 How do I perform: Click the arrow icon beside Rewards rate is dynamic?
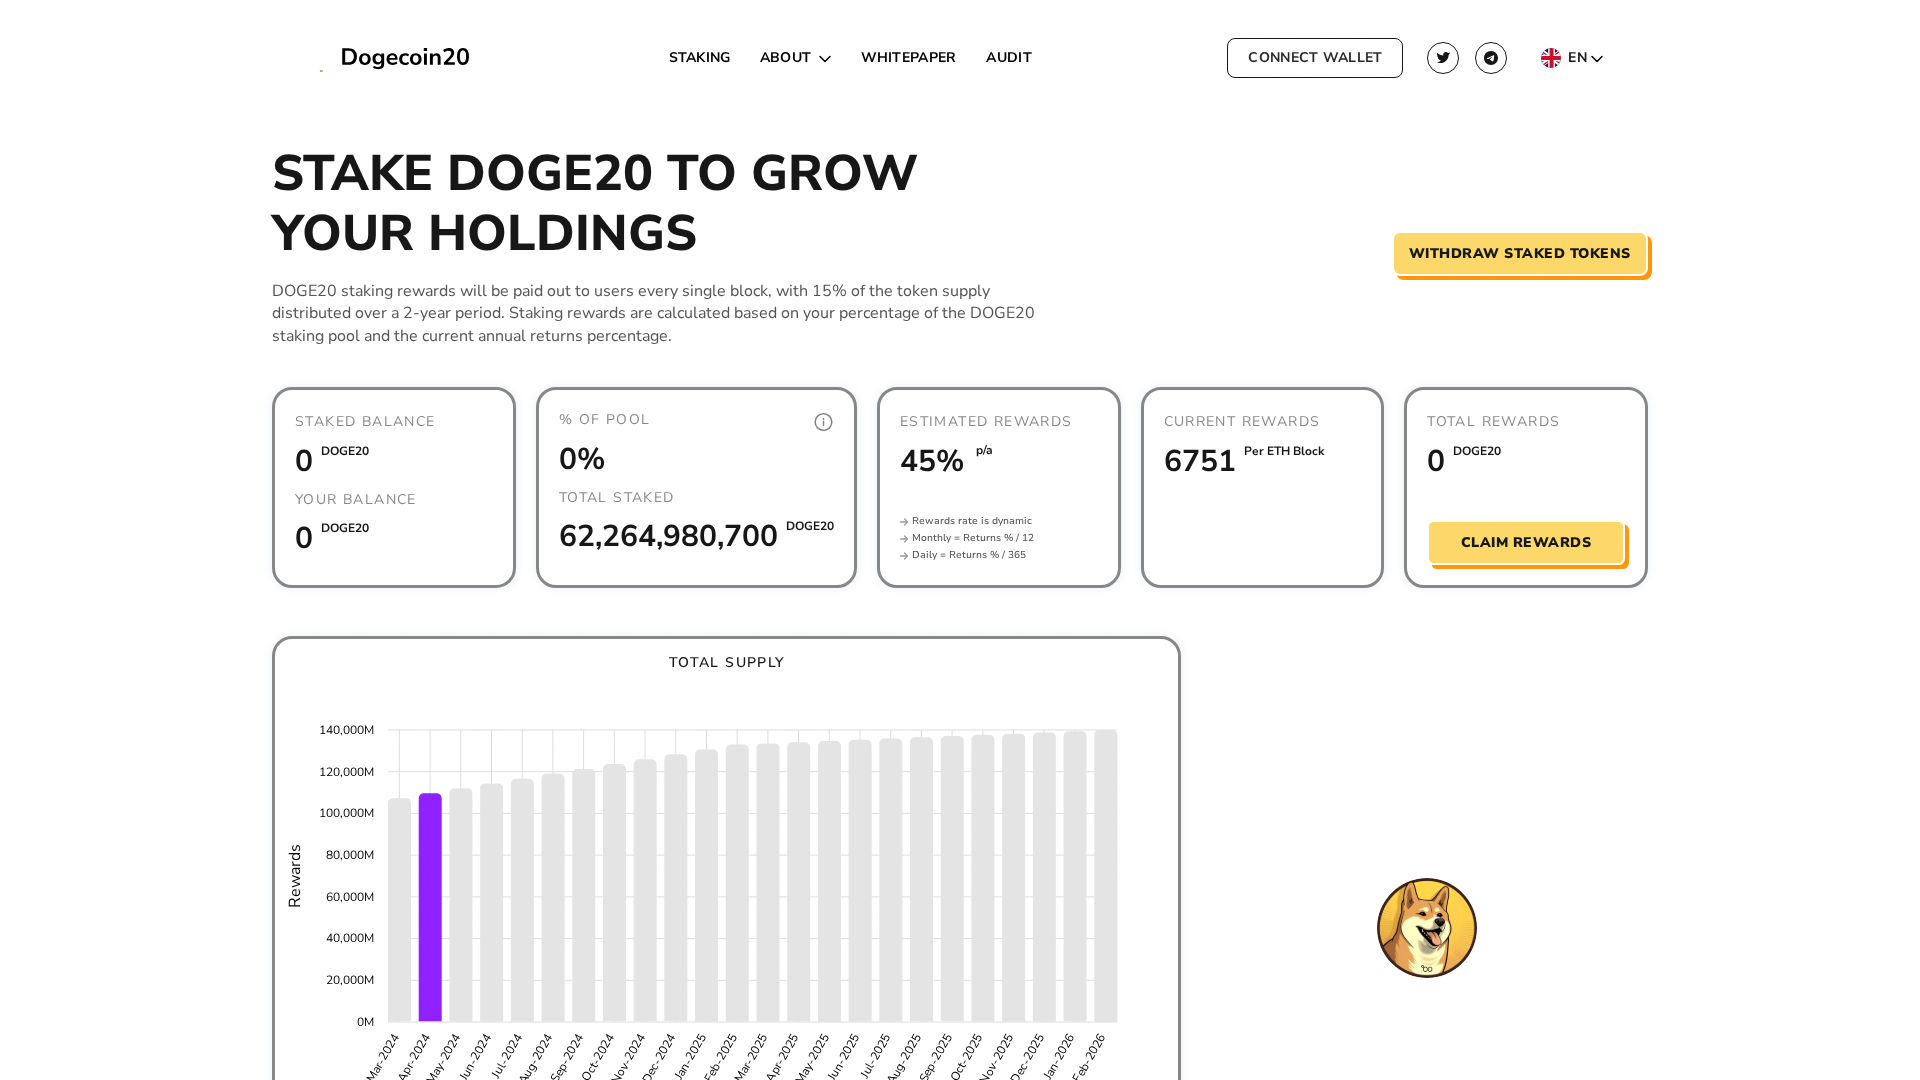[x=904, y=521]
